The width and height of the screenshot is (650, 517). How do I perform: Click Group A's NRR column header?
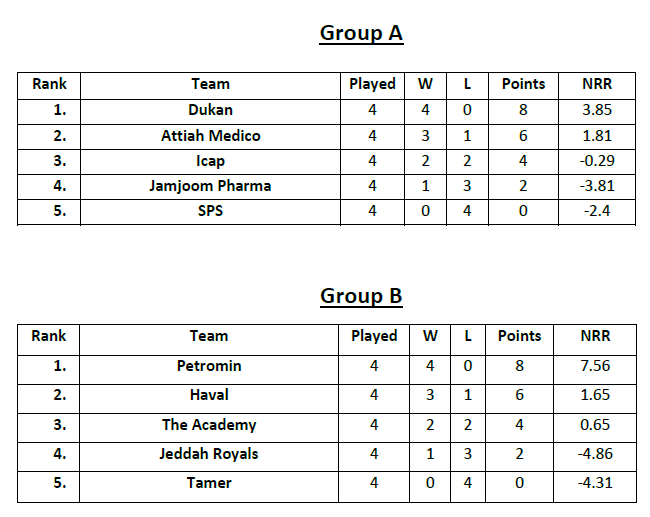tap(596, 84)
